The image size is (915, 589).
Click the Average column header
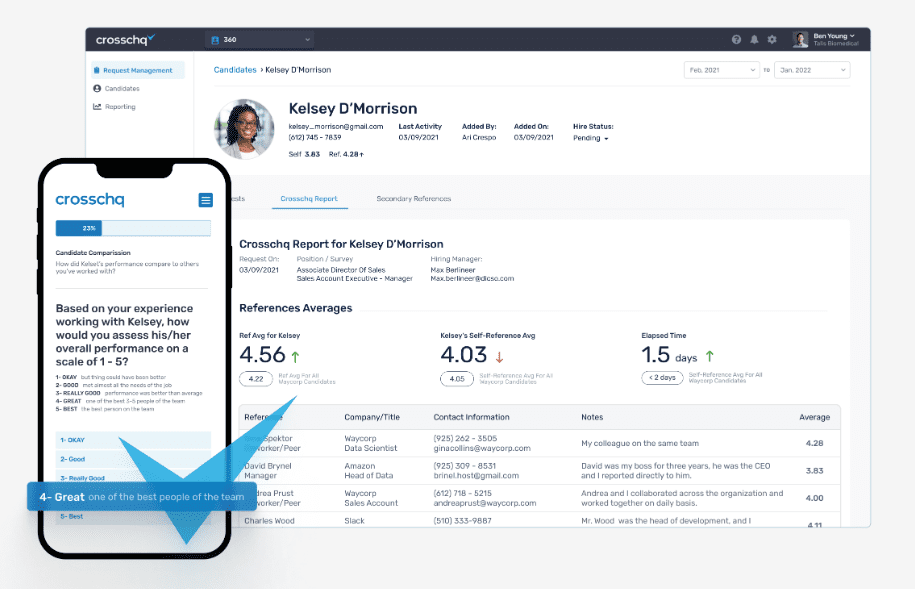pyautogui.click(x=814, y=417)
